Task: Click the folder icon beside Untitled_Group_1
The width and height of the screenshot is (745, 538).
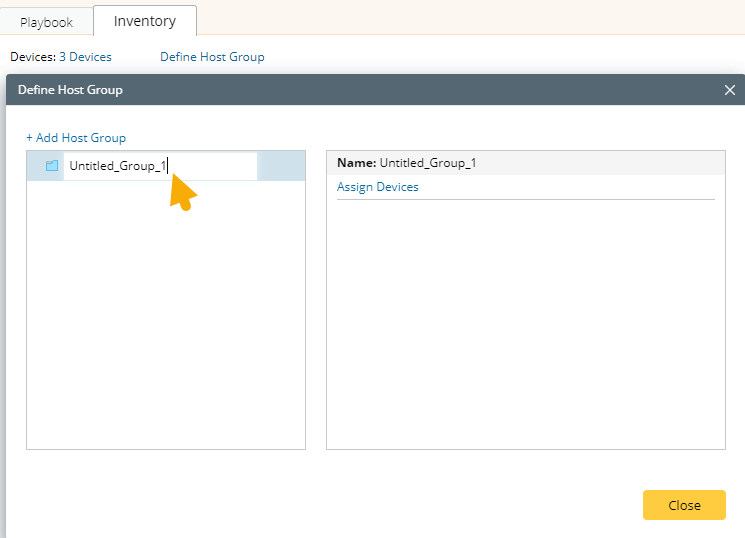Action: [x=52, y=166]
